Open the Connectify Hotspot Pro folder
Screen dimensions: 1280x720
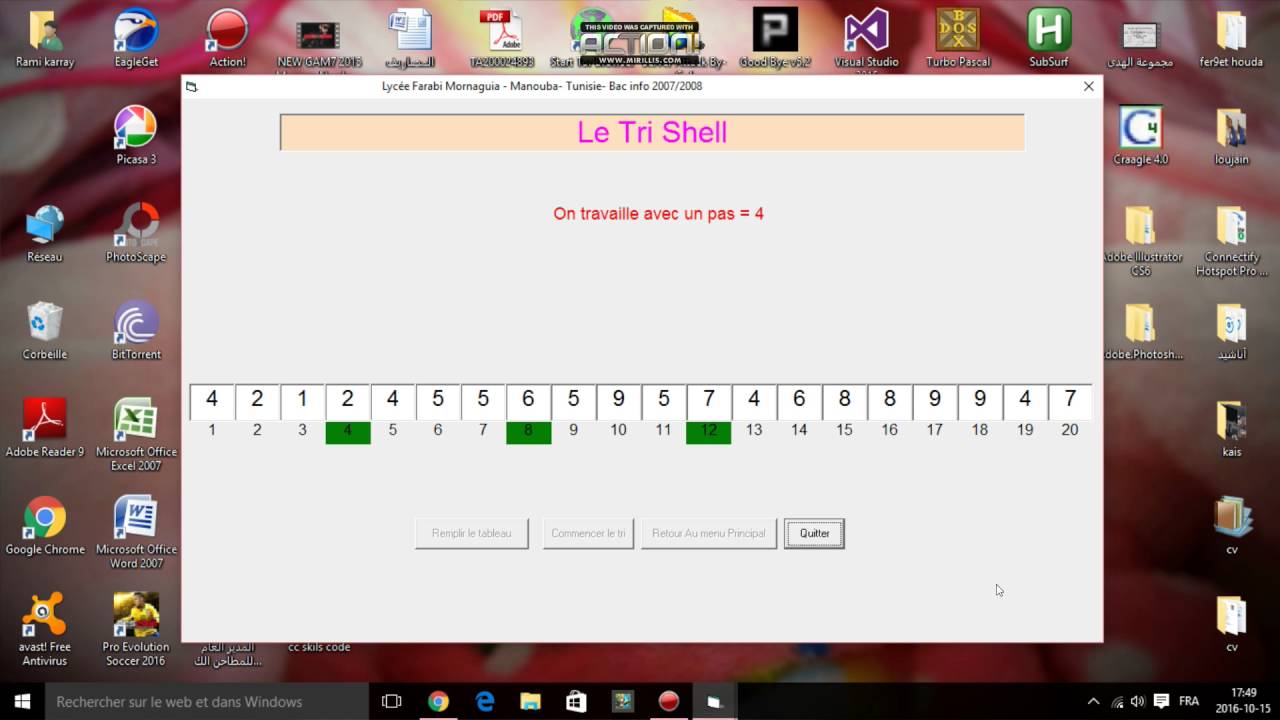pos(1231,241)
